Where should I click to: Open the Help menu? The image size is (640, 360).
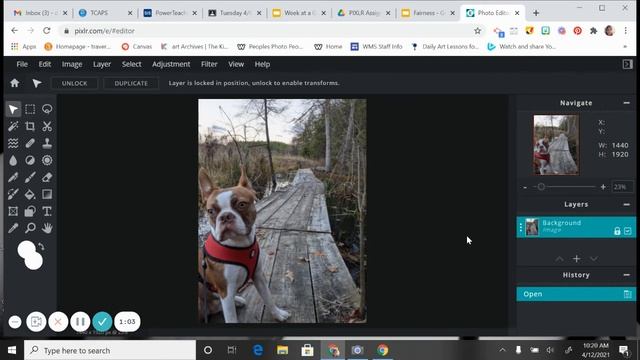(x=262, y=64)
